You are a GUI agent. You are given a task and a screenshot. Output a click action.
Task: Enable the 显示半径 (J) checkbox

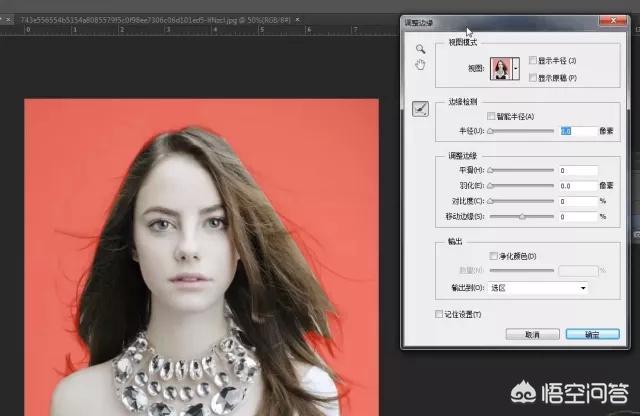coord(533,60)
